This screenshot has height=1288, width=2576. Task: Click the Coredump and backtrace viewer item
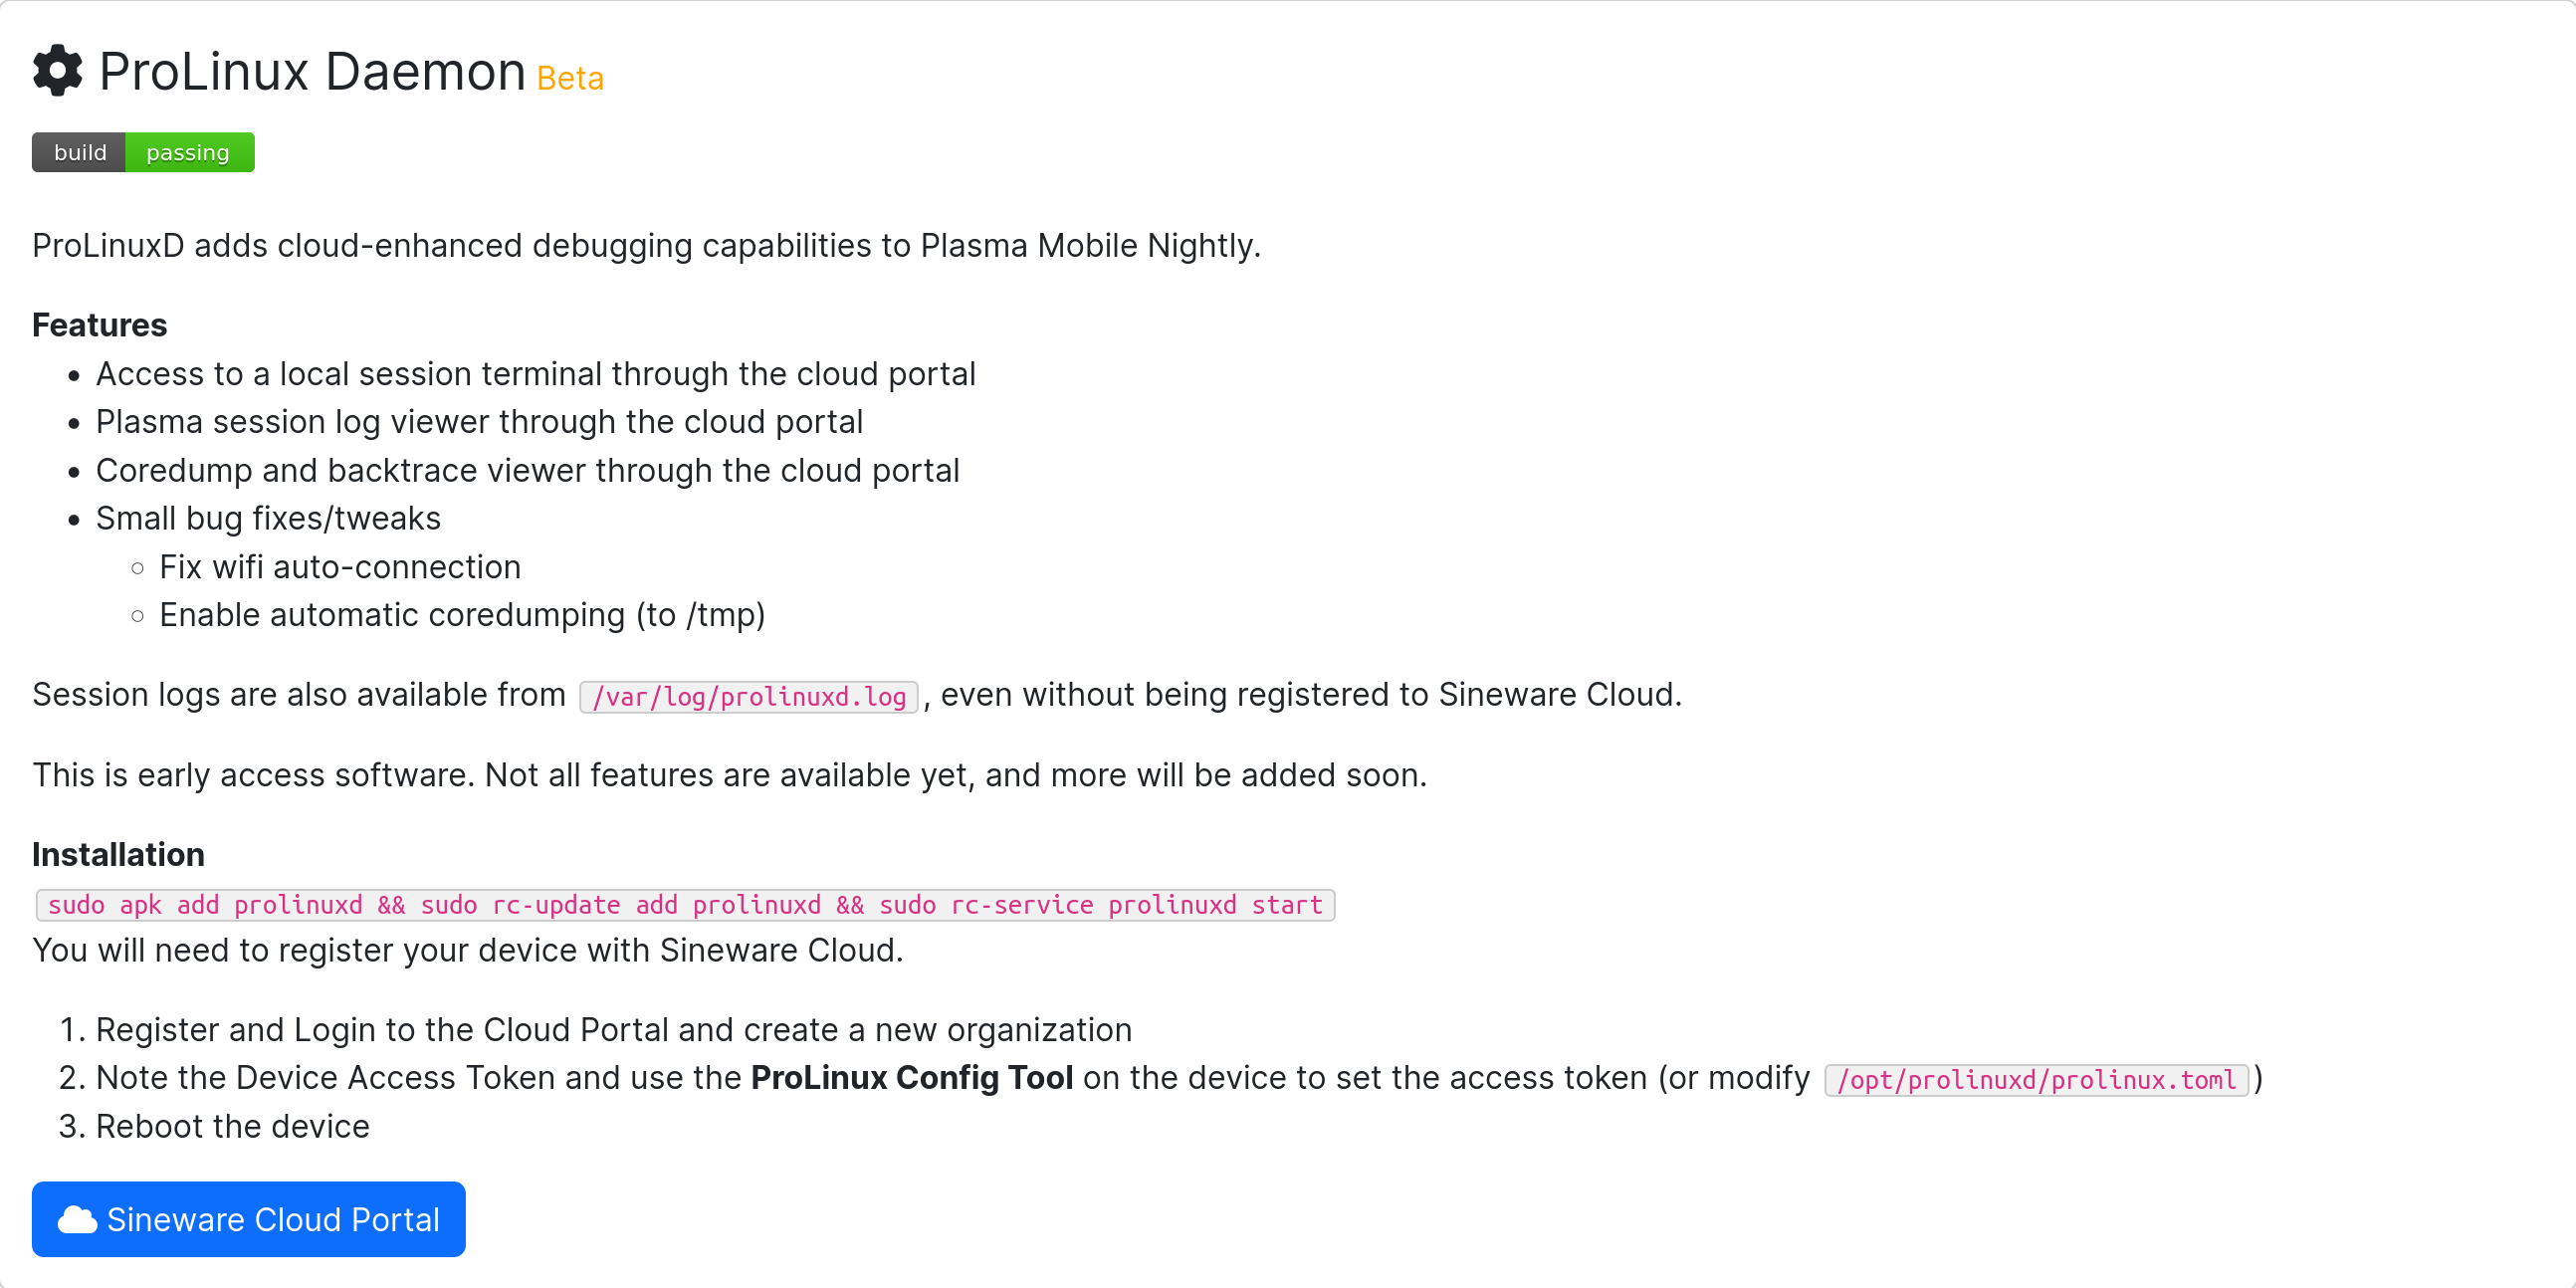[527, 470]
